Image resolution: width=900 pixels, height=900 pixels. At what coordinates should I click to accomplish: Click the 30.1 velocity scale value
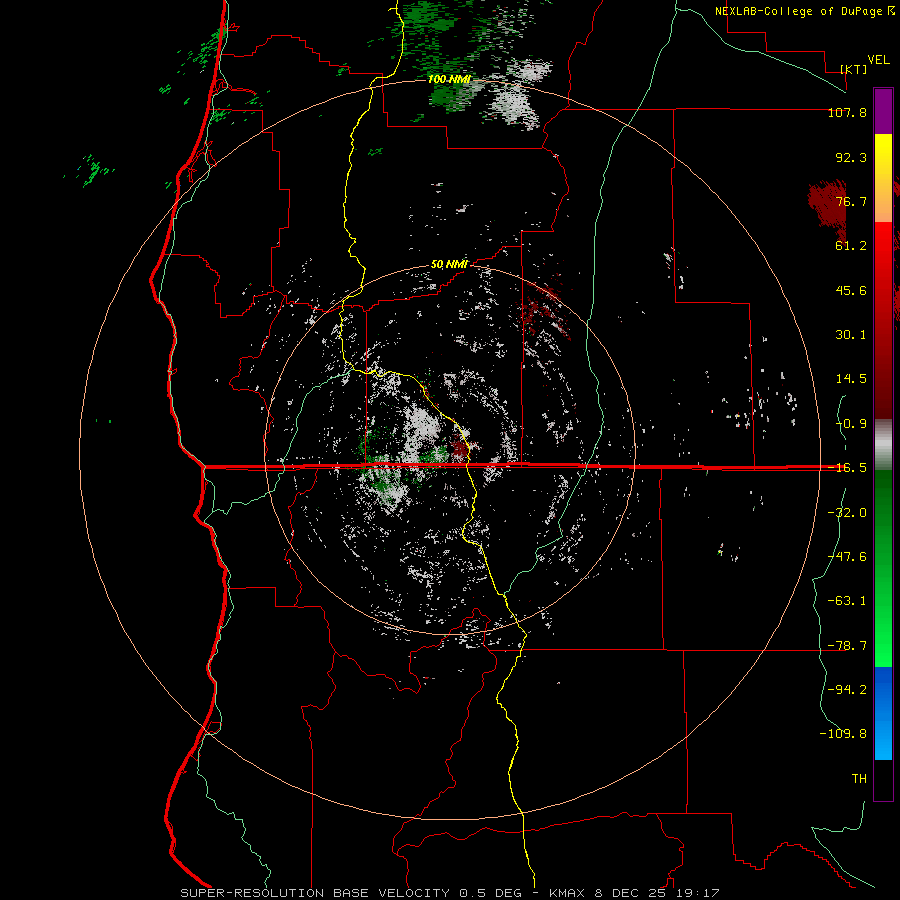(x=851, y=335)
